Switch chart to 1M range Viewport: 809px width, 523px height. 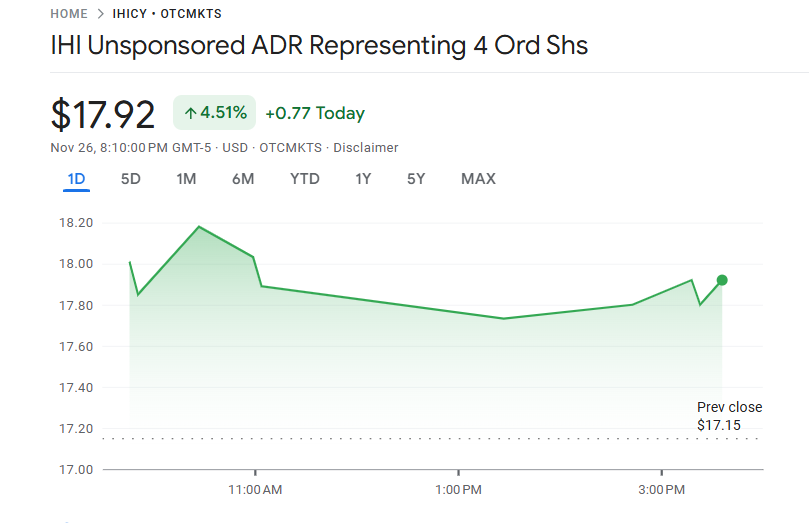point(186,179)
